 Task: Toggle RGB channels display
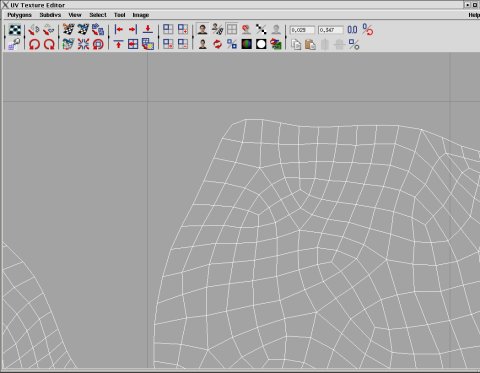click(247, 44)
